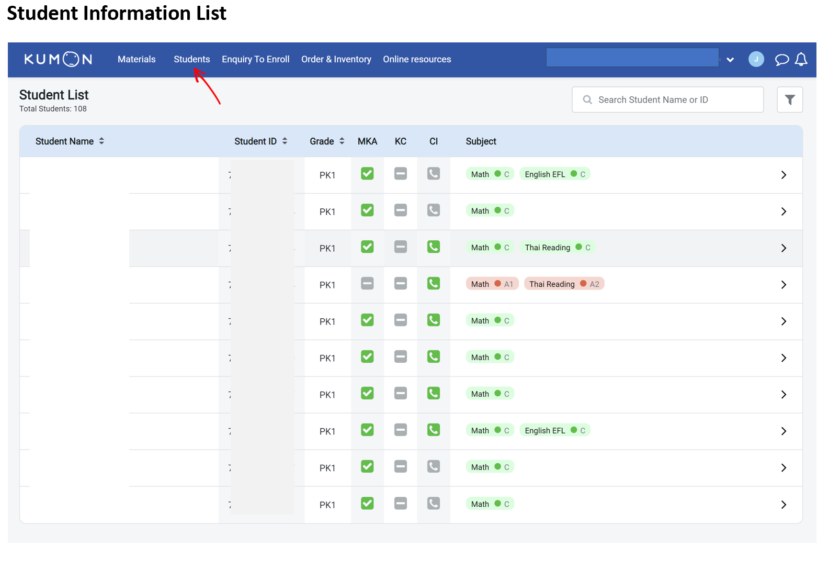This screenshot has width=840, height=569.
Task: Click the KUMON logo
Action: (x=58, y=59)
